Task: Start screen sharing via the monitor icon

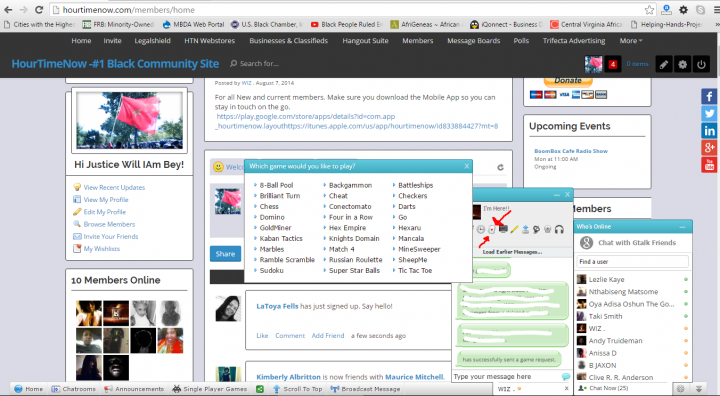Action: coord(503,229)
